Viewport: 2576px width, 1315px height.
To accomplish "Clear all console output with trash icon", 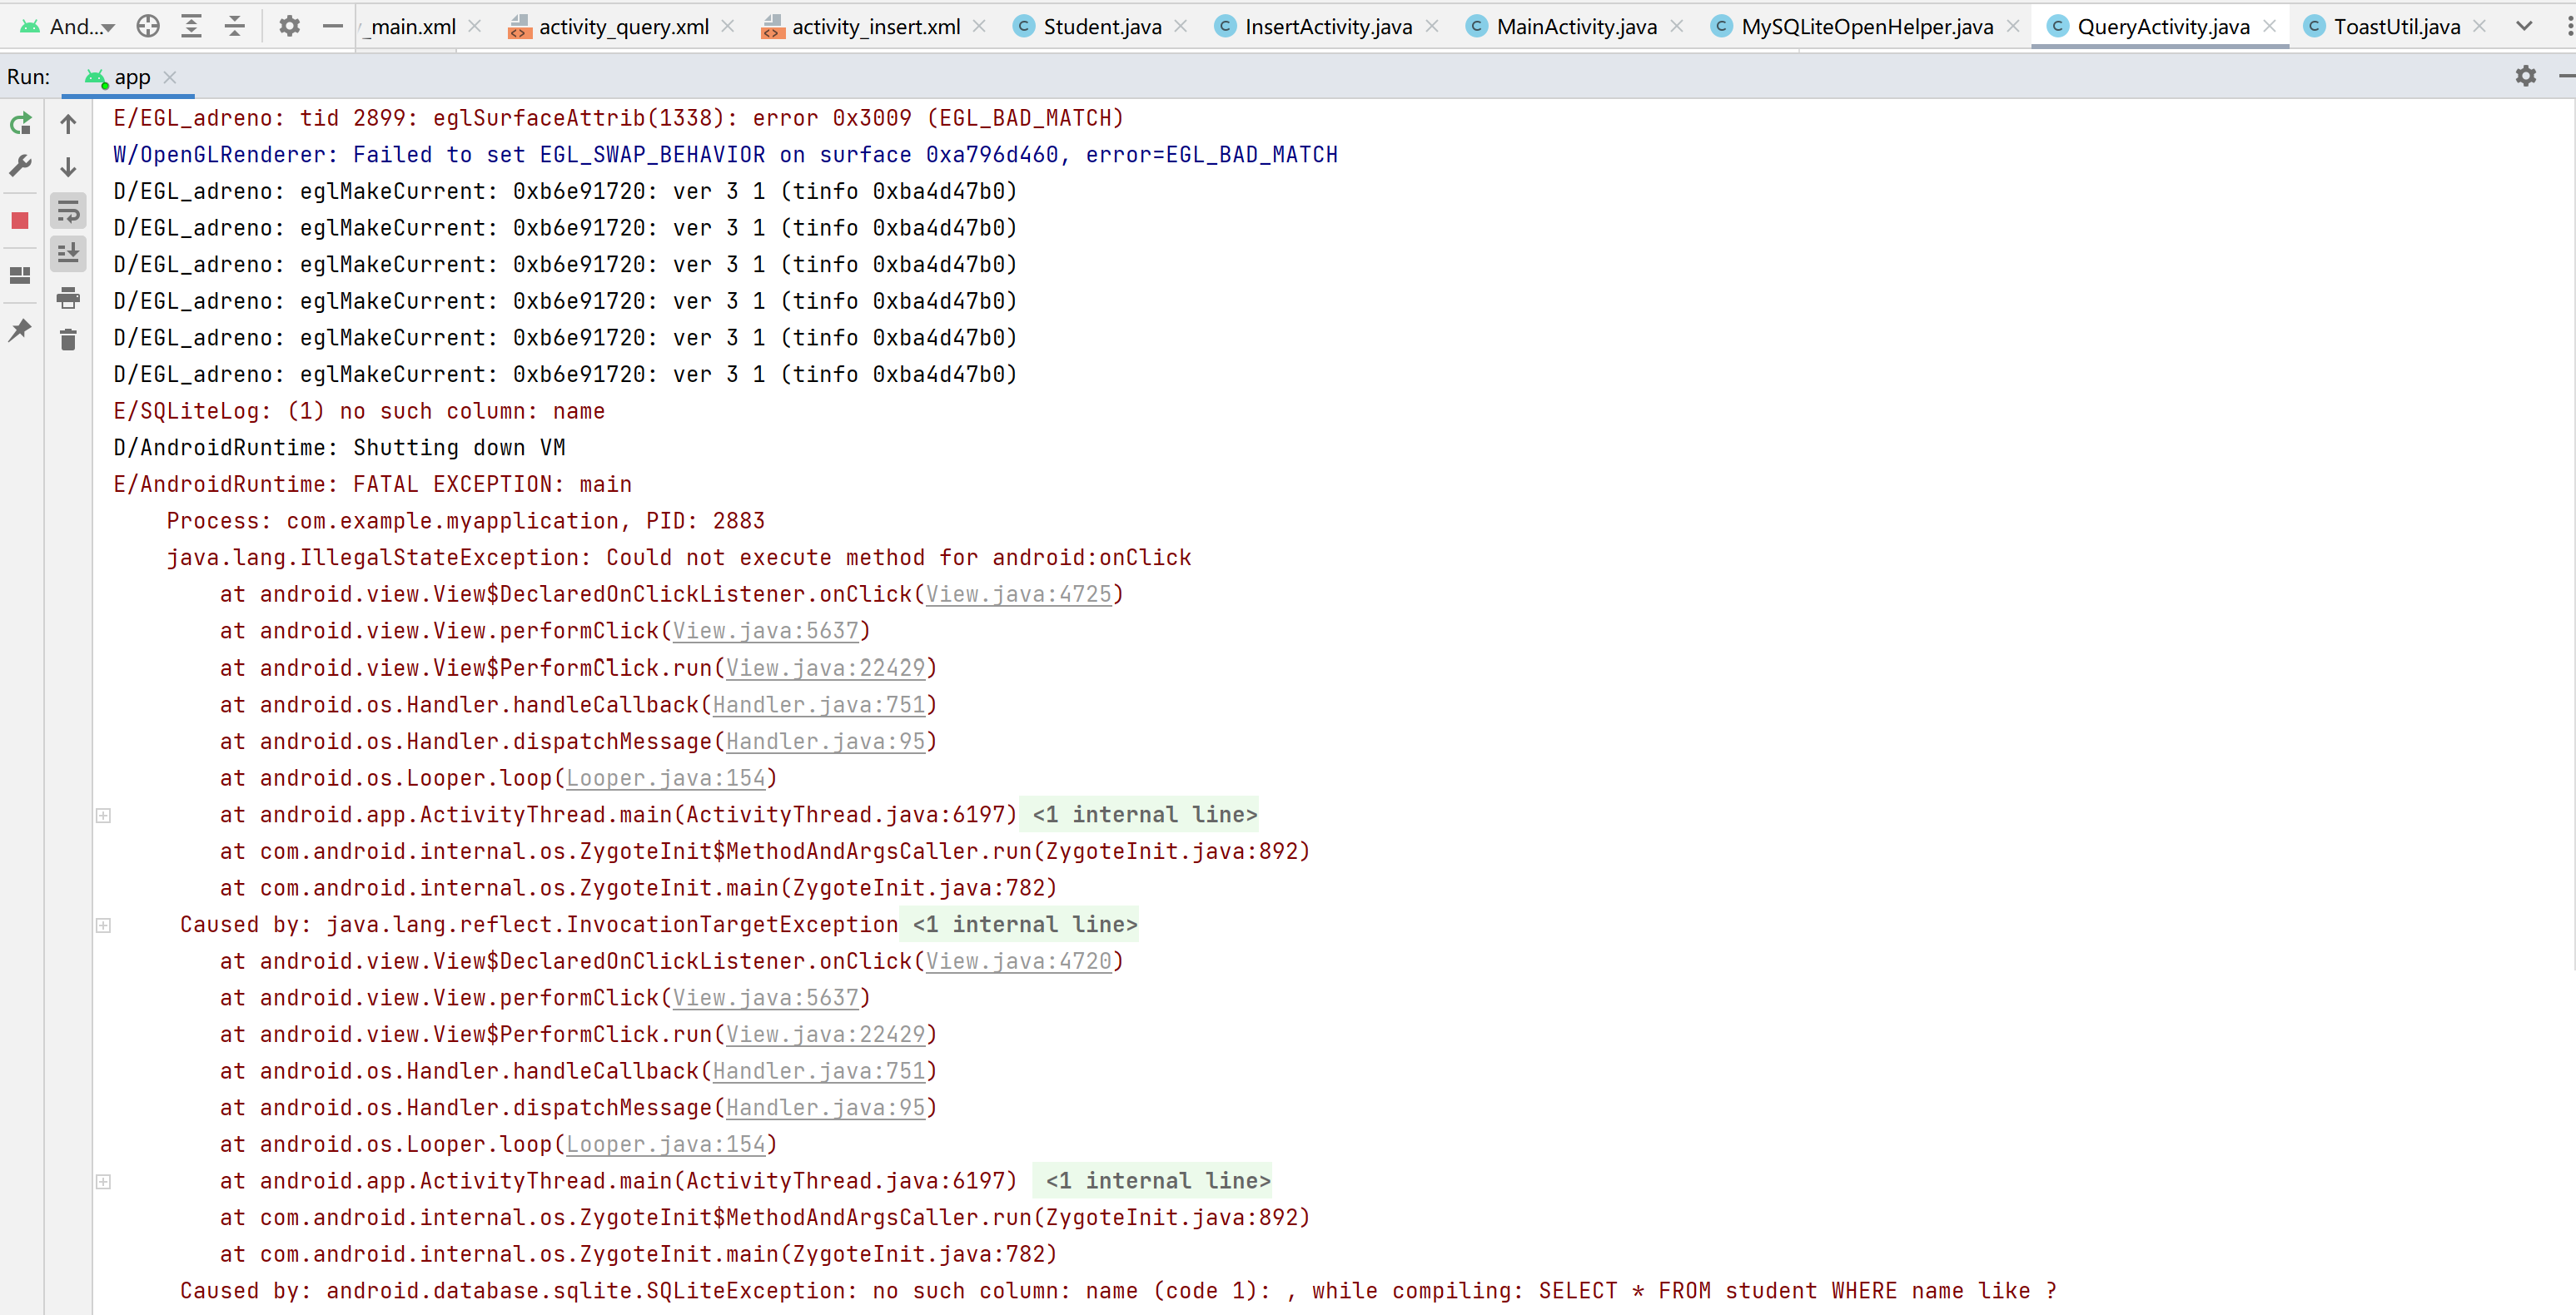I will pos(68,341).
